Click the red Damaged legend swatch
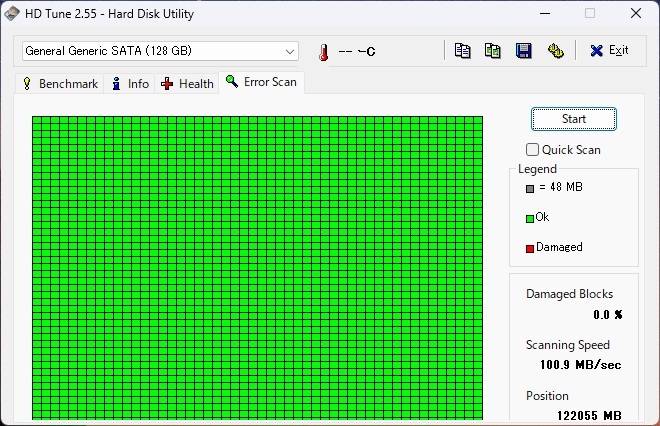The width and height of the screenshot is (660, 426). coord(530,248)
